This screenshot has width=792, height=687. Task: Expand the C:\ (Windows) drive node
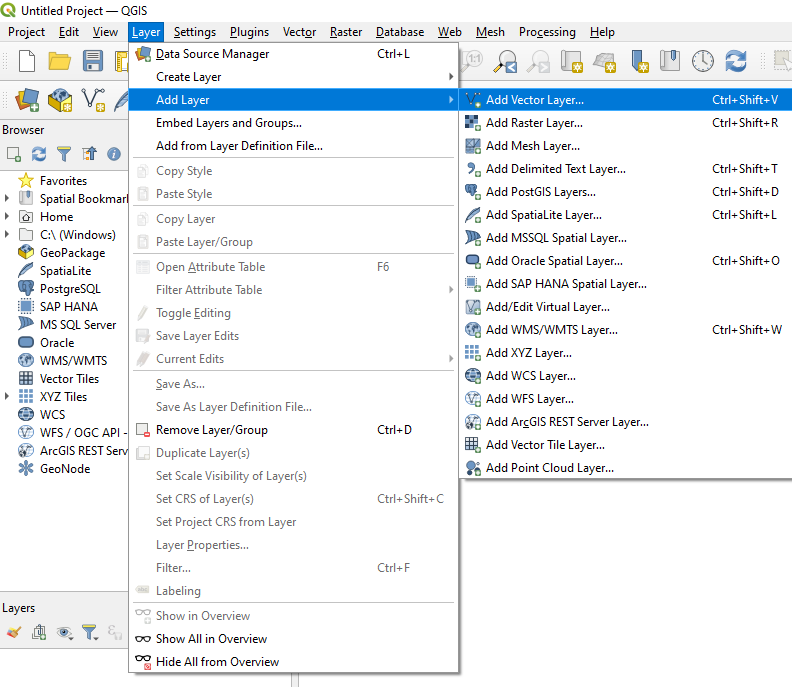point(7,234)
